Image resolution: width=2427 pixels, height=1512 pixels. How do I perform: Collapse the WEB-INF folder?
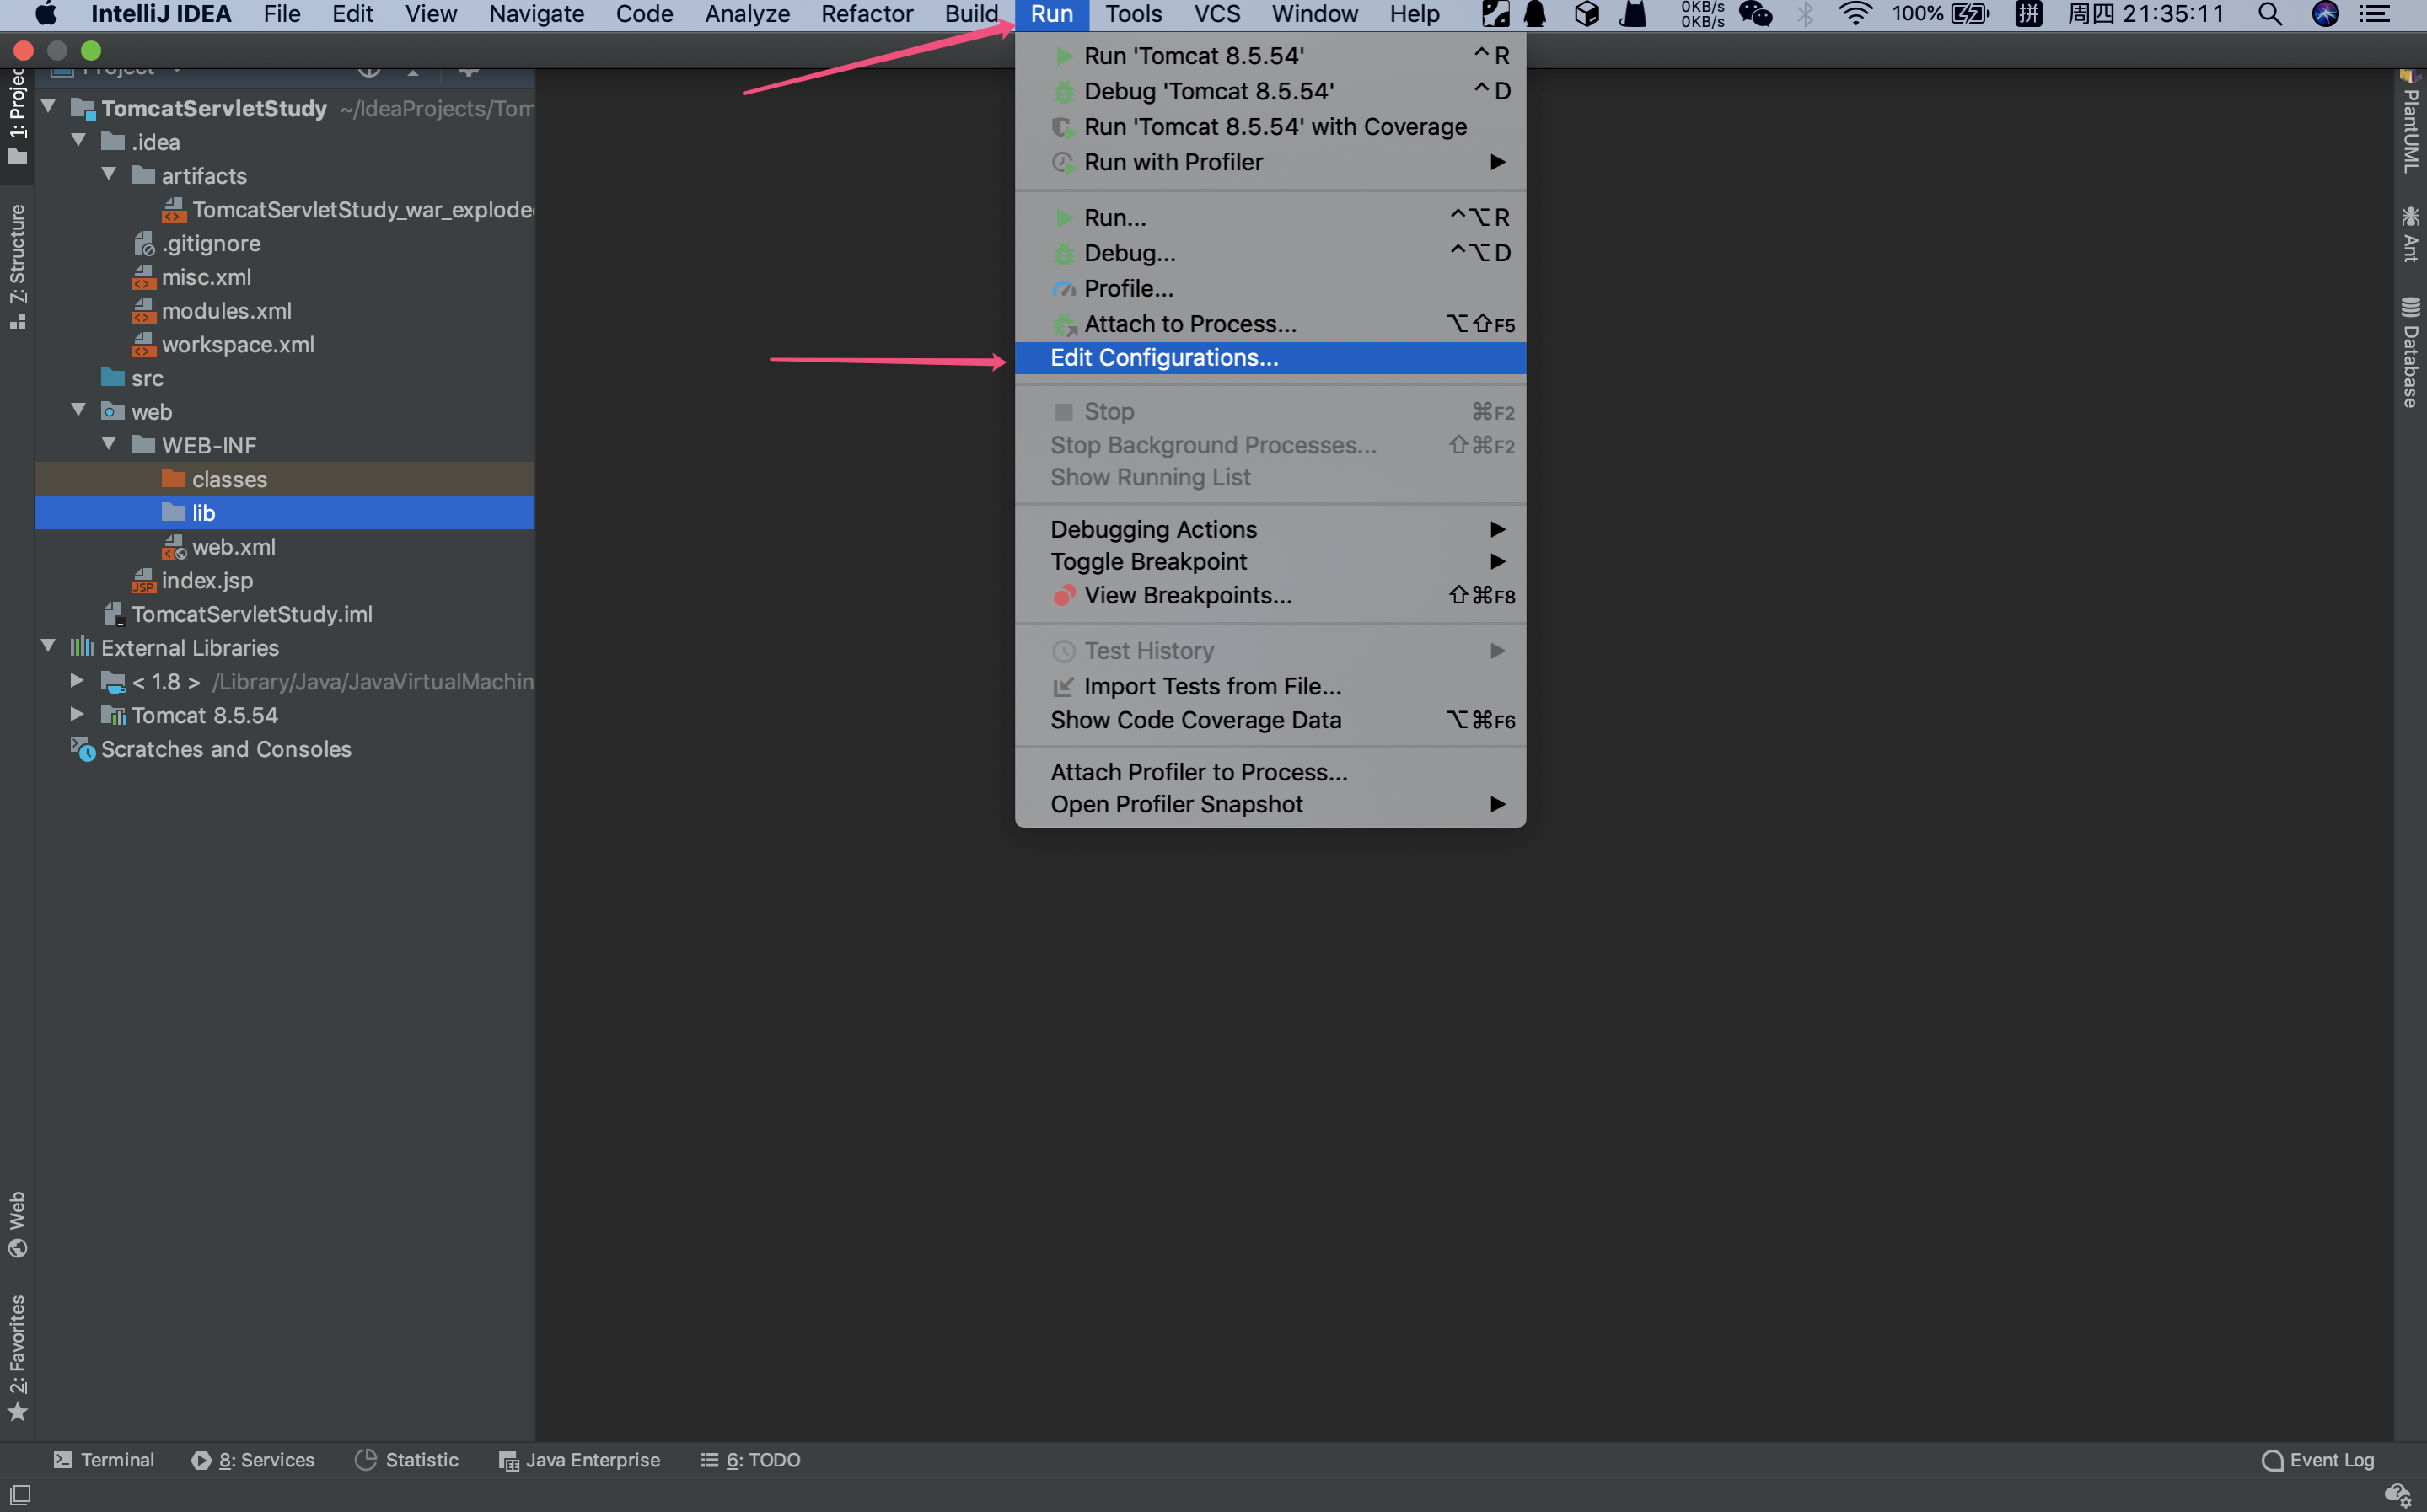tap(109, 444)
